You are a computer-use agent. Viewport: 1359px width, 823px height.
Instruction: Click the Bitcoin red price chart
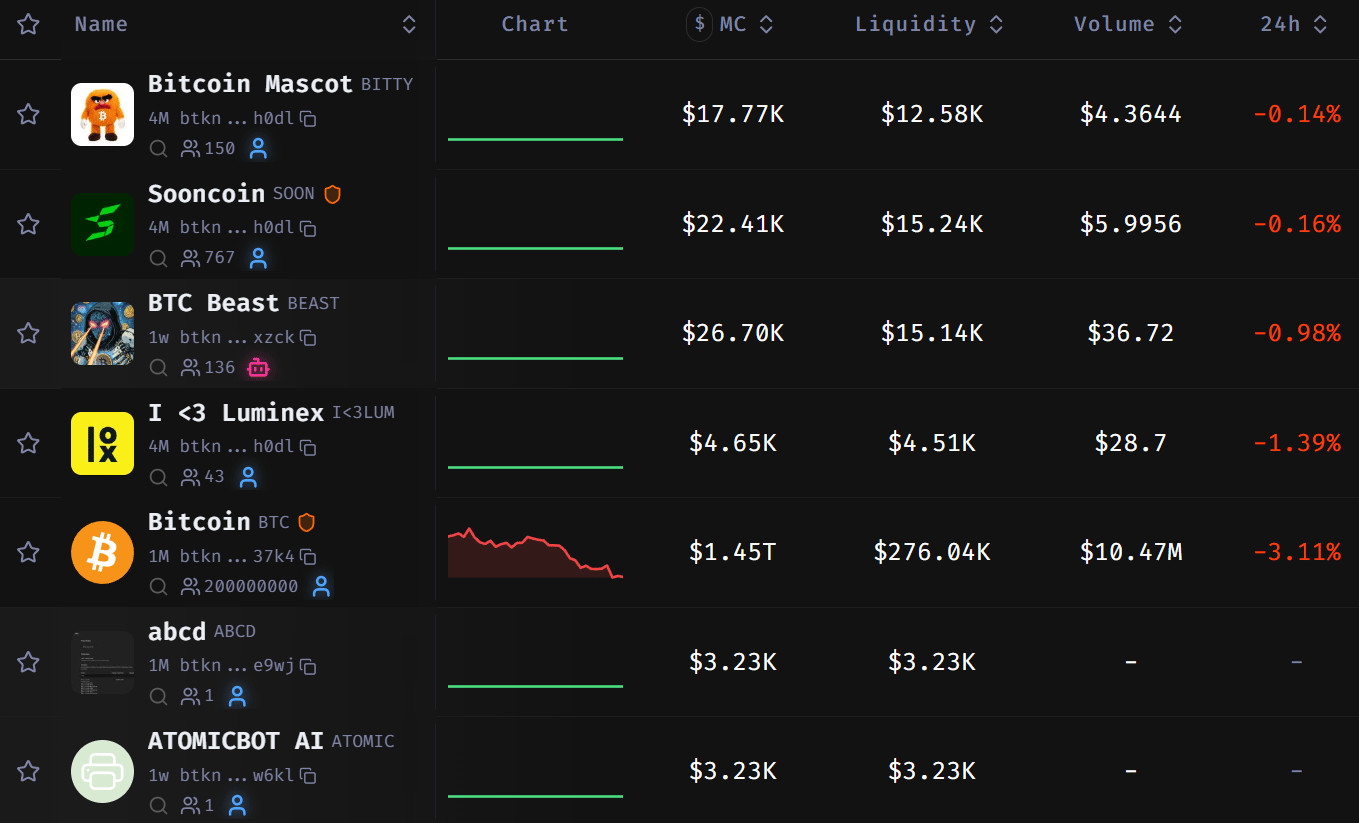[535, 553]
